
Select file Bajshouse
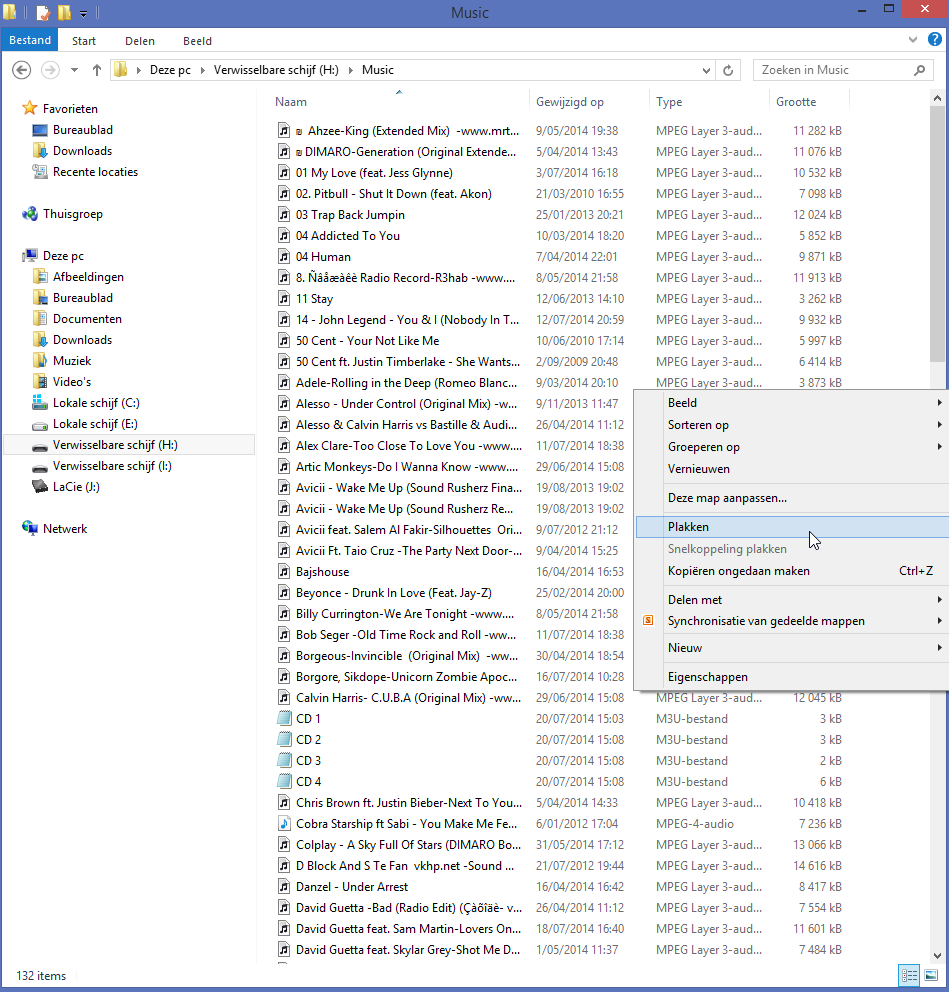click(x=322, y=571)
